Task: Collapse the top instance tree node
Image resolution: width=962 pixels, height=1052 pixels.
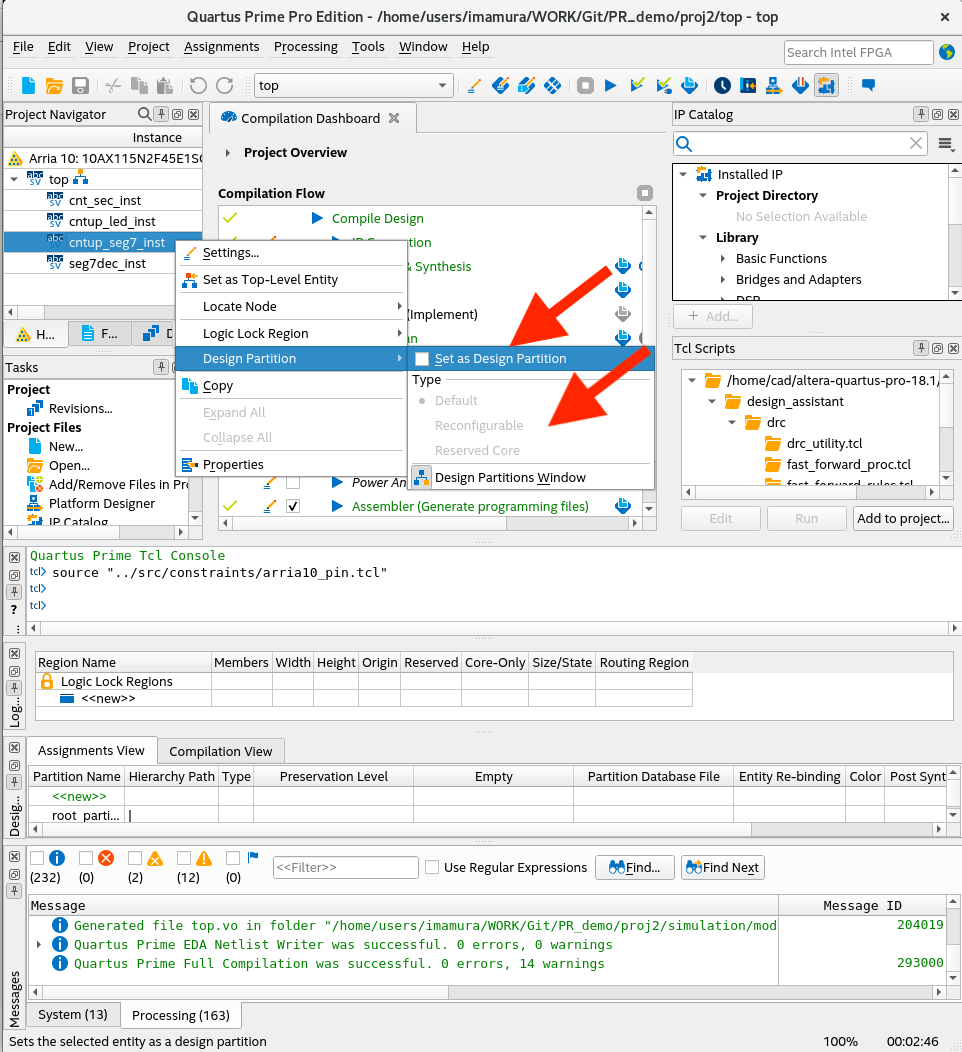Action: click(x=14, y=179)
